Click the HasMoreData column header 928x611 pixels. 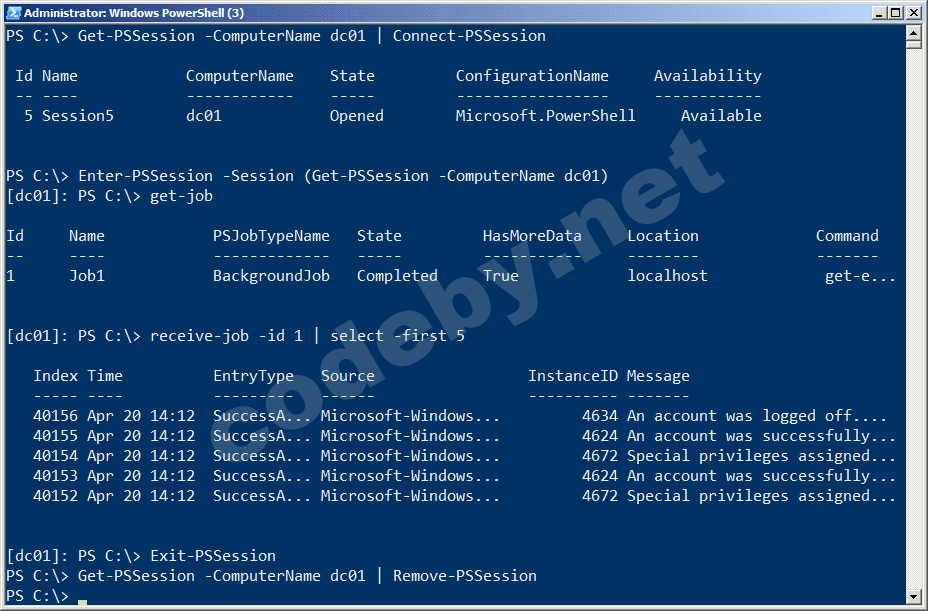[532, 236]
